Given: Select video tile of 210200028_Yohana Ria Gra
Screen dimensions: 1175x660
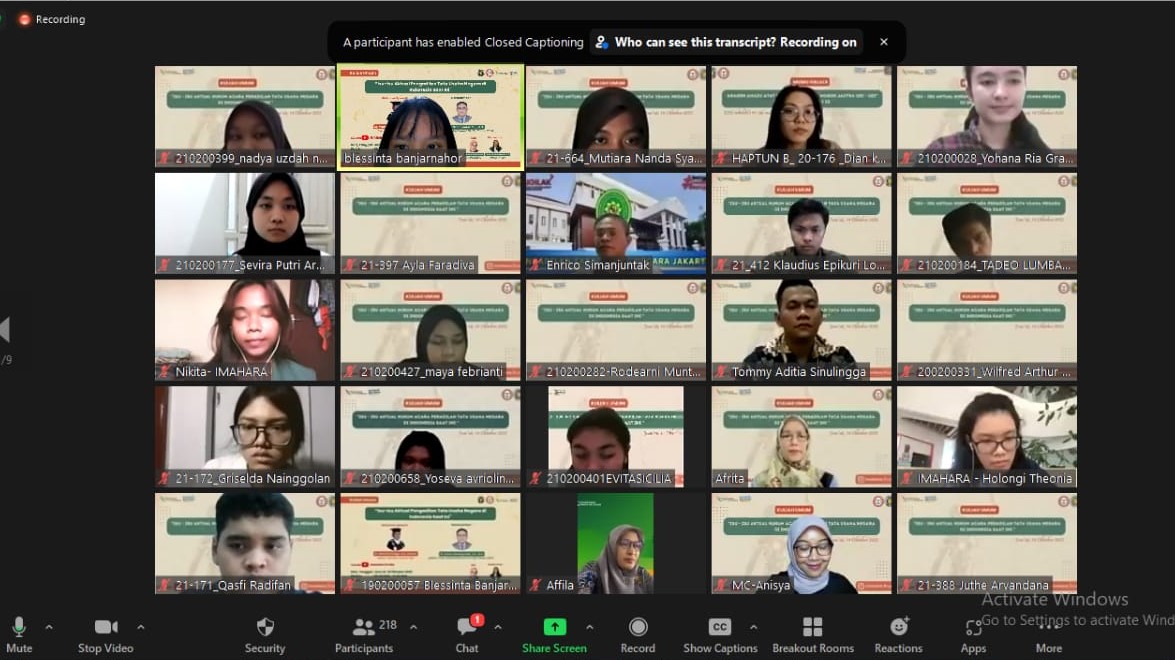Looking at the screenshot, I should point(987,116).
